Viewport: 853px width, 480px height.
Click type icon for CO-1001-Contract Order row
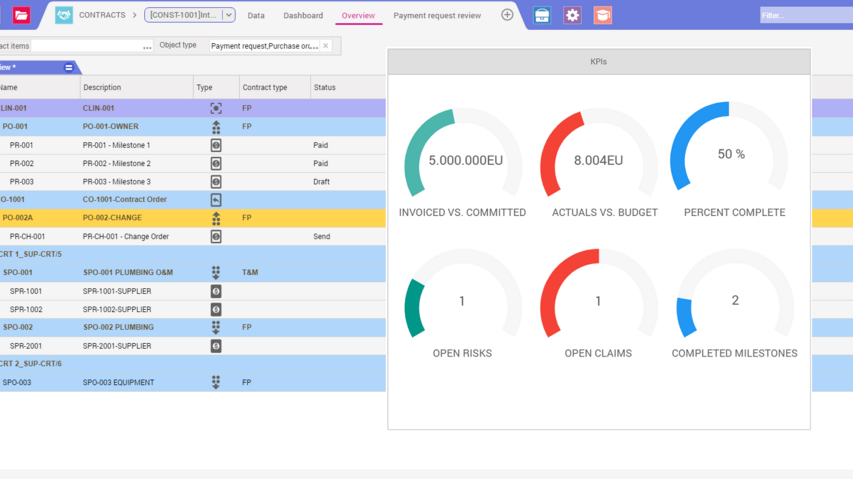(215, 200)
